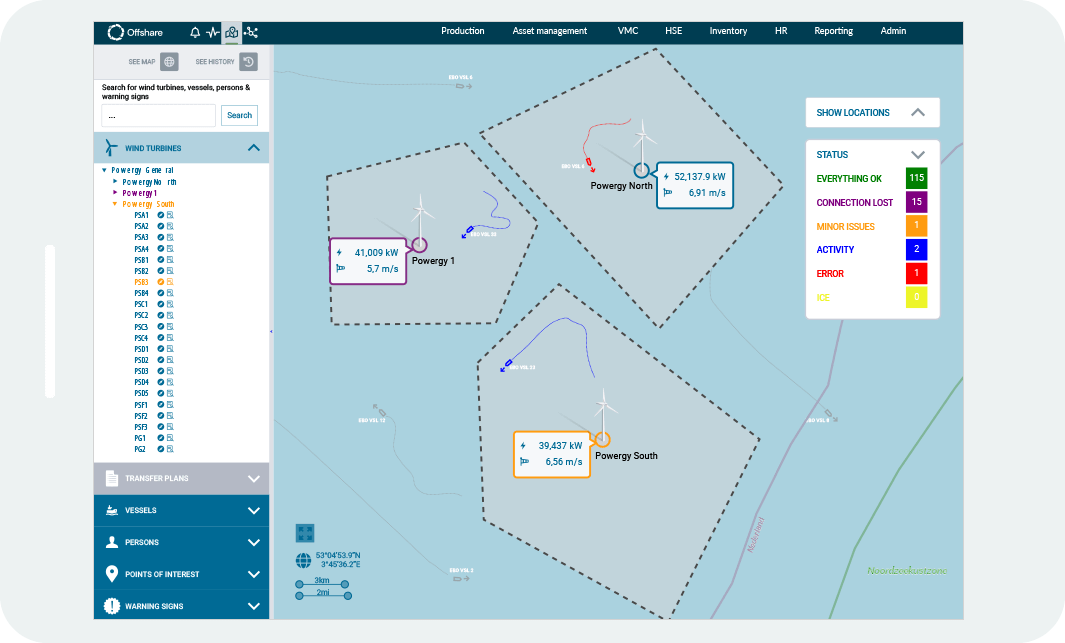Open the Admin menu
The image size is (1065, 643).
[x=893, y=31]
